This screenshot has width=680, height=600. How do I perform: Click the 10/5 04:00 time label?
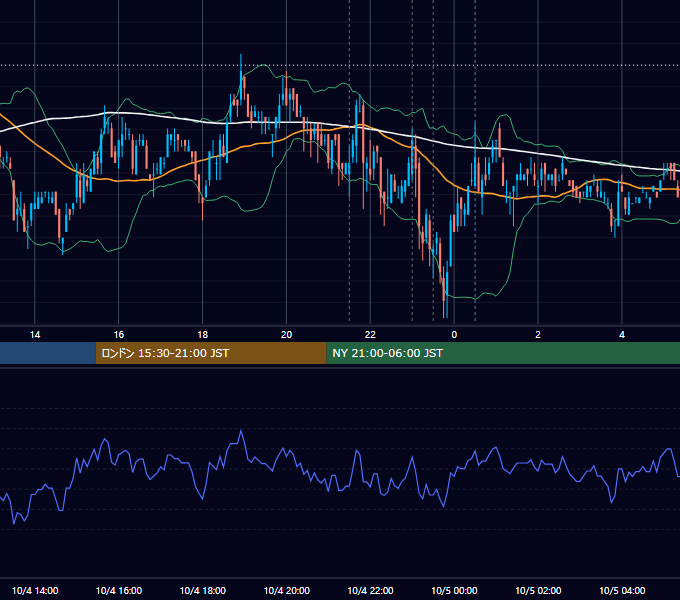tap(622, 590)
